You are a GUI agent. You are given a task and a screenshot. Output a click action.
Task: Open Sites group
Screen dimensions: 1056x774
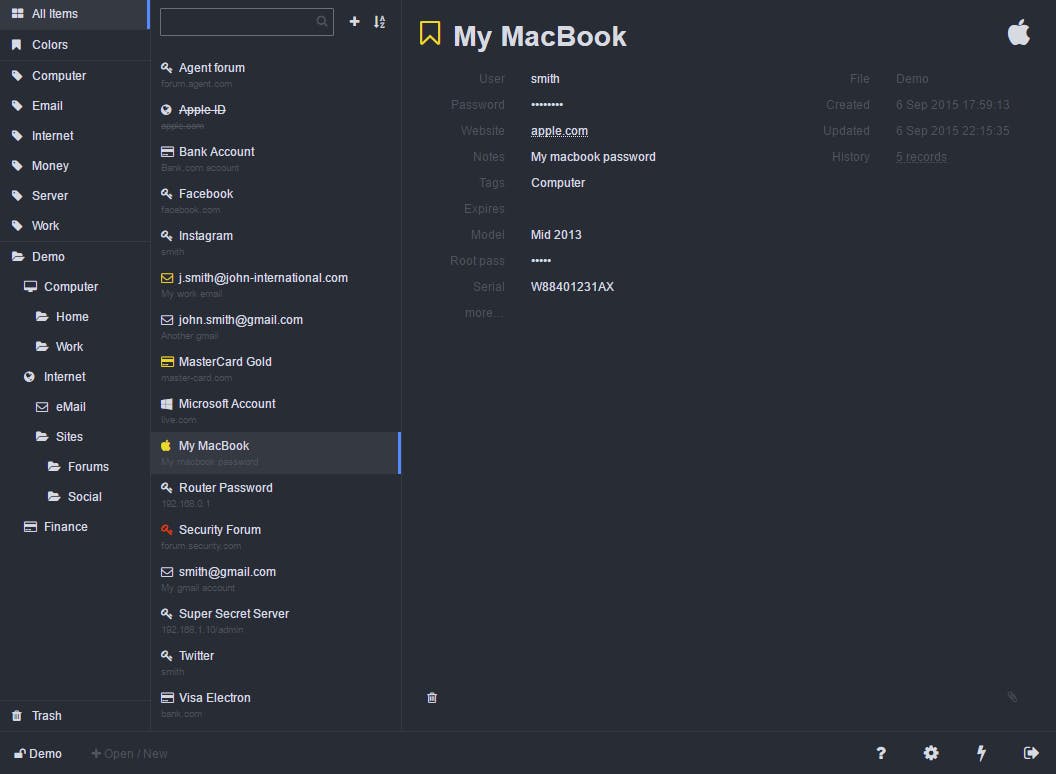pyautogui.click(x=75, y=437)
